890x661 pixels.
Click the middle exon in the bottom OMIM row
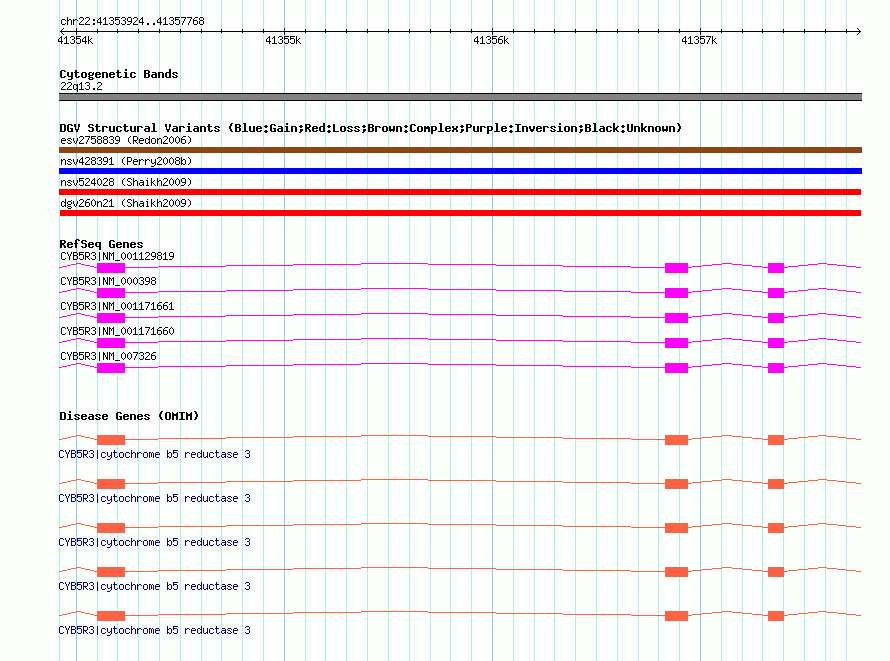[676, 616]
